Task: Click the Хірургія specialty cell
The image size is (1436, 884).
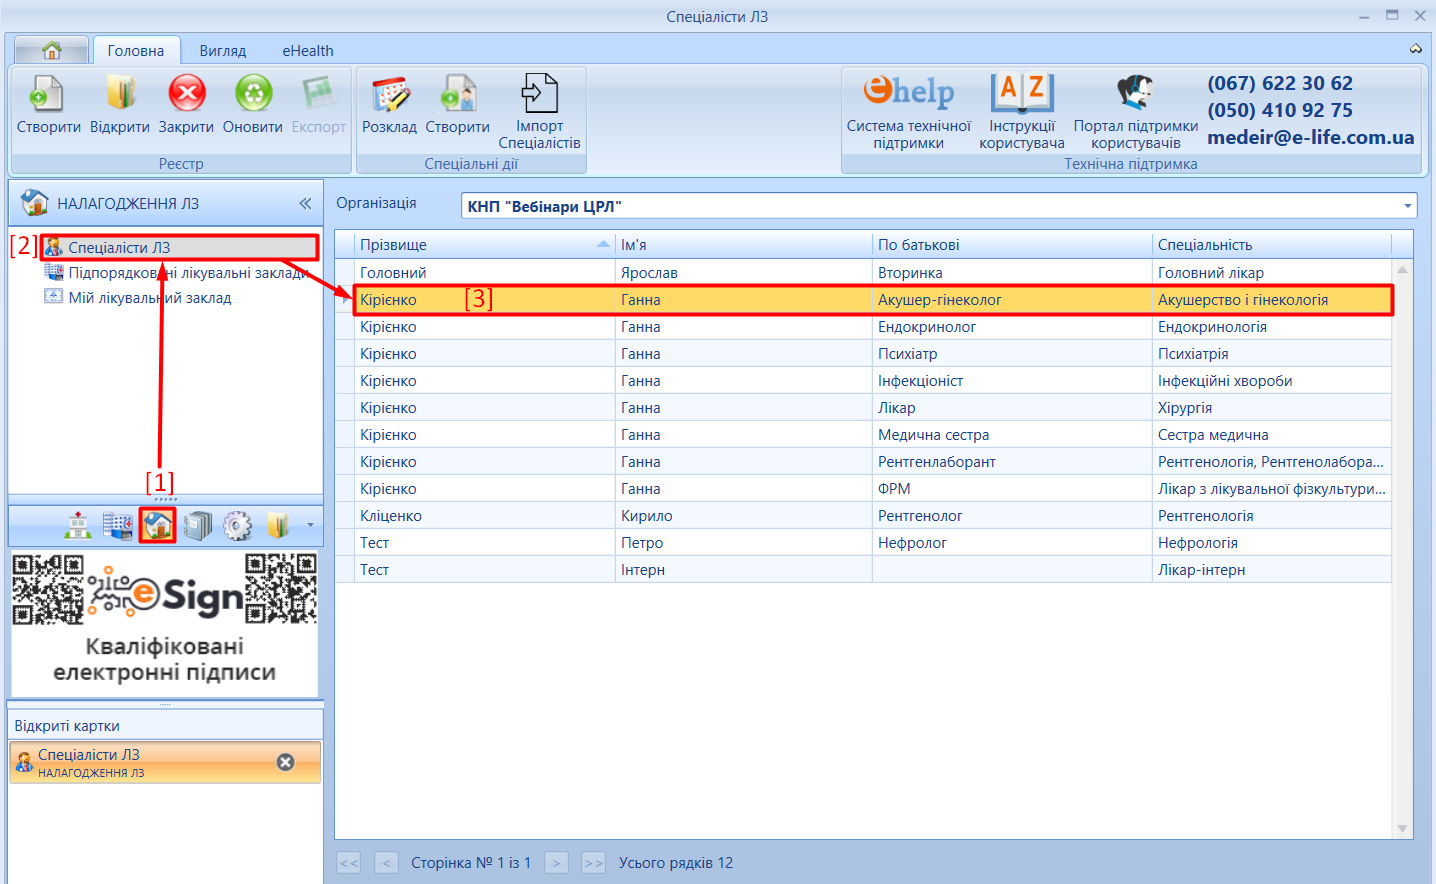Action: (x=1272, y=408)
